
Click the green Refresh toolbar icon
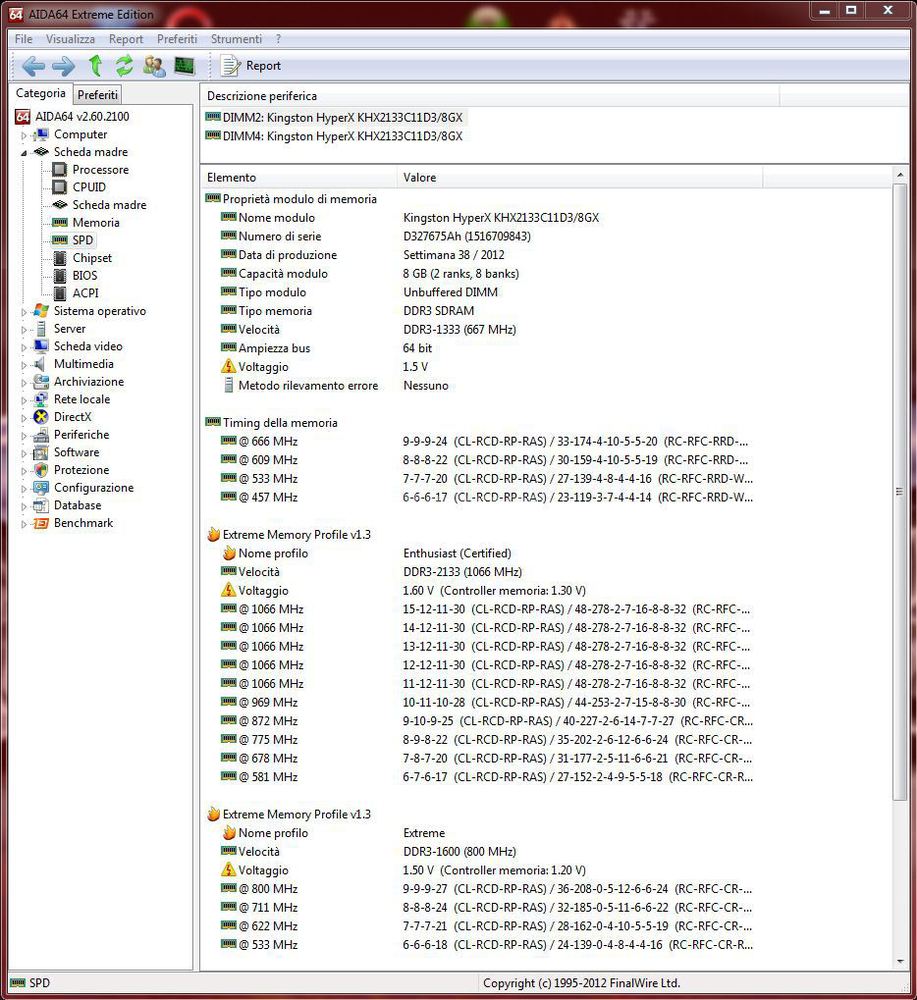coord(124,66)
